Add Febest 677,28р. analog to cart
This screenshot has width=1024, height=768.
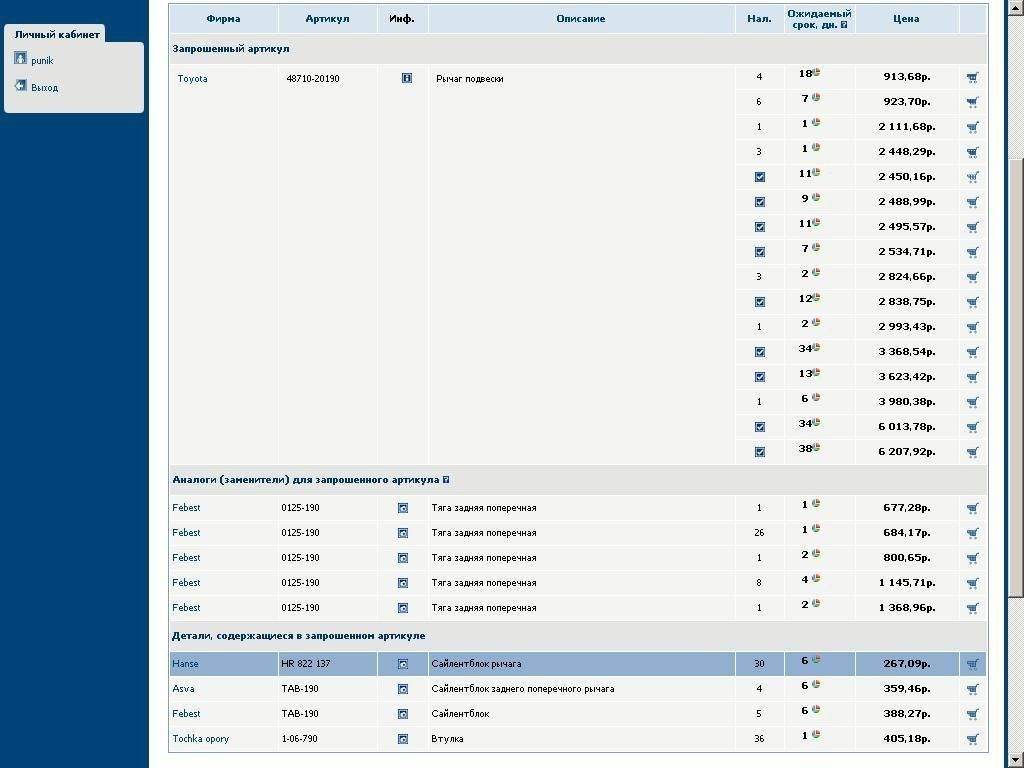coord(972,508)
